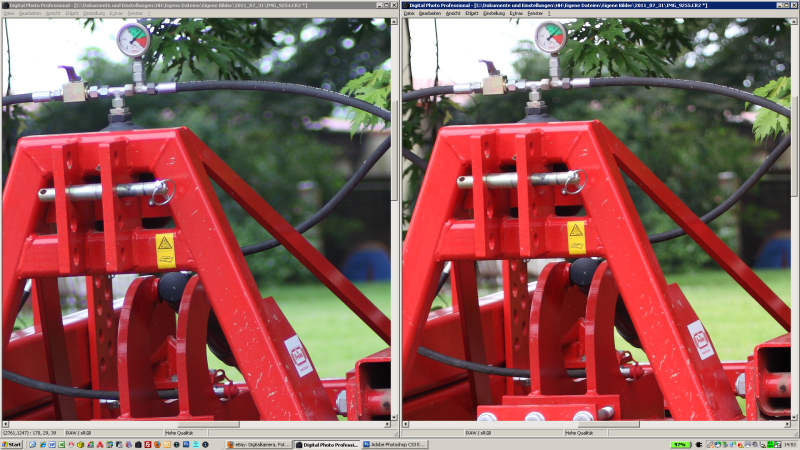Open the ? help menu in the right window
This screenshot has width=800, height=450.
tap(549, 13)
